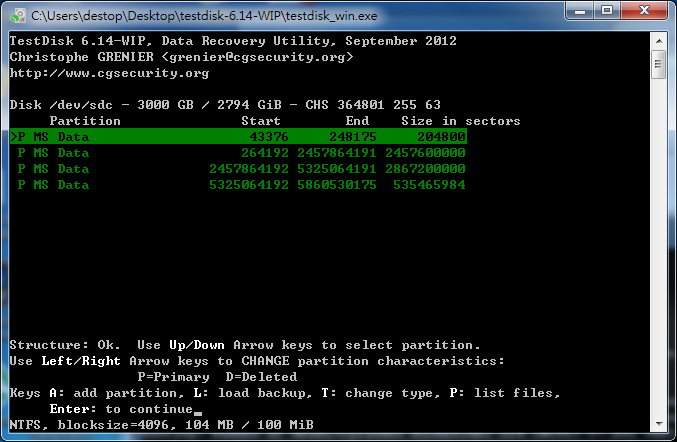Click the 'A: add partition' key hint
The height and width of the screenshot is (442, 677).
tap(116, 393)
